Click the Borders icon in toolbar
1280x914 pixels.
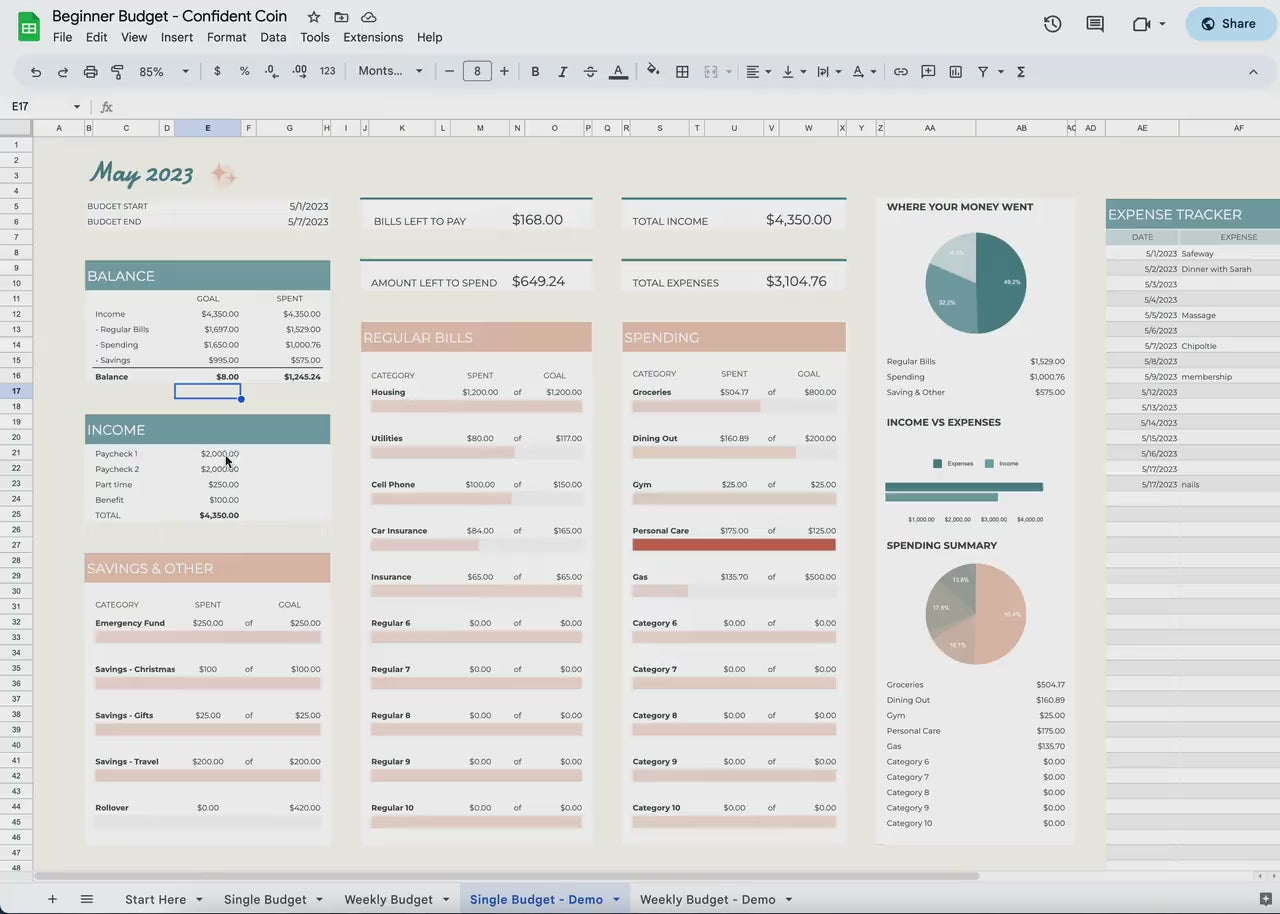coord(682,72)
